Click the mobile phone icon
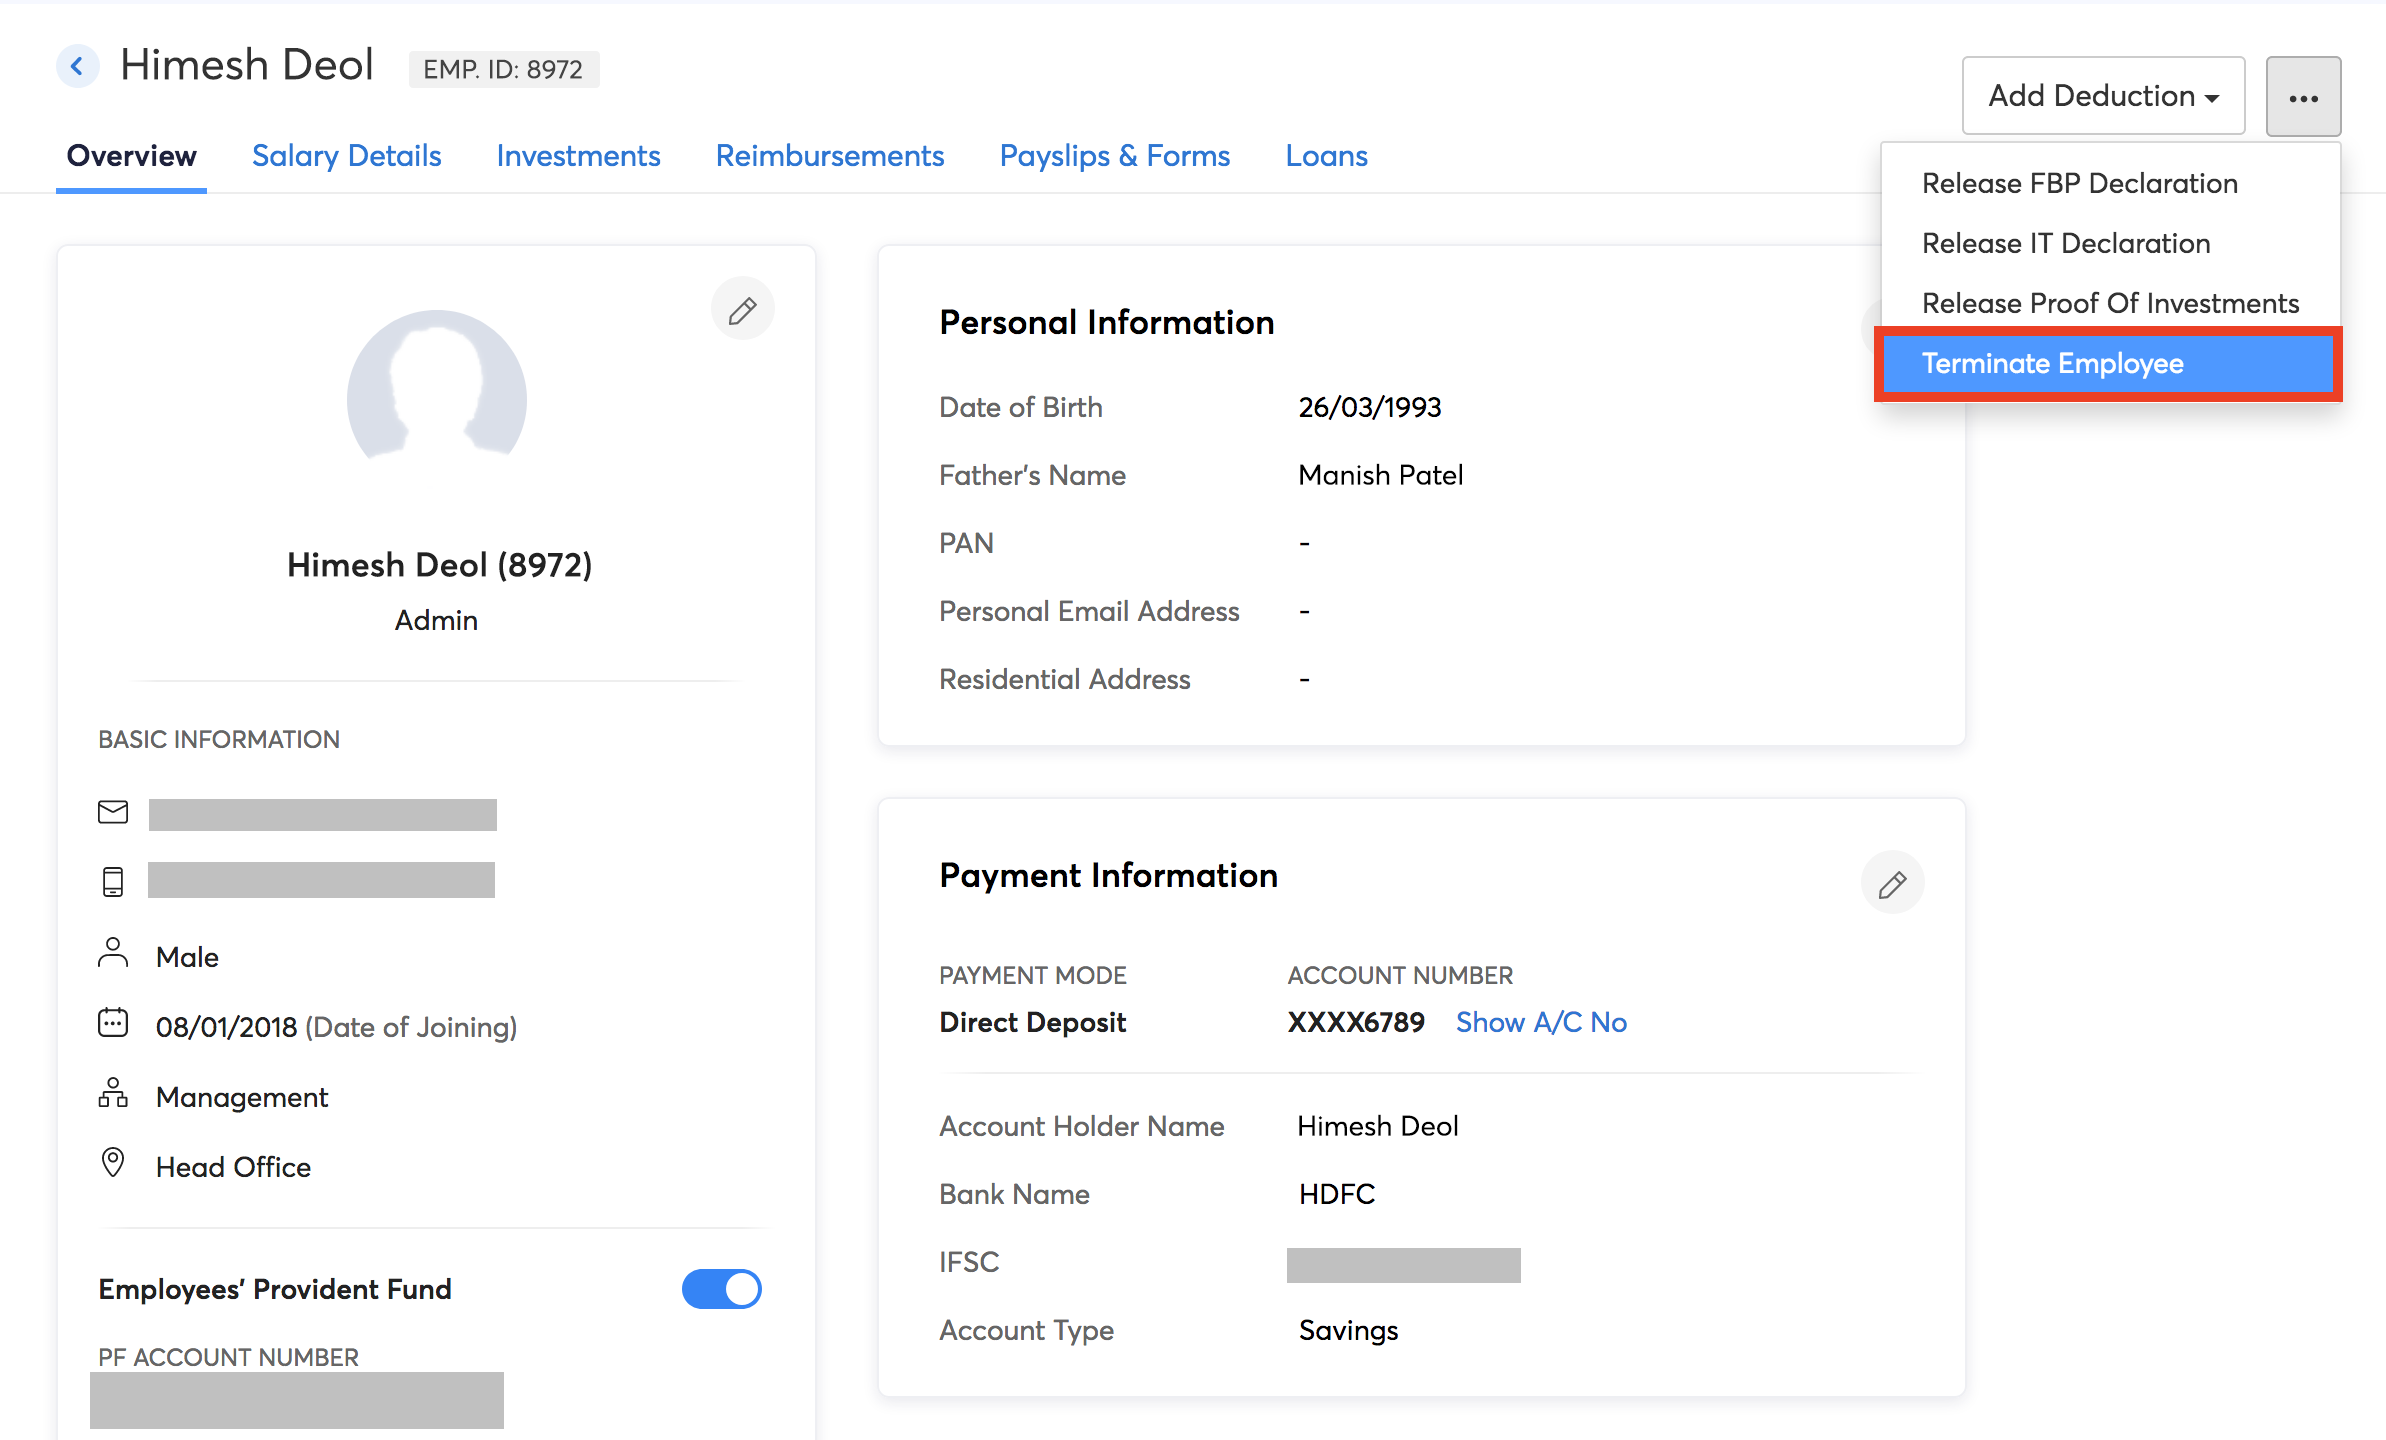Viewport: 2386px width, 1440px height. point(113,881)
